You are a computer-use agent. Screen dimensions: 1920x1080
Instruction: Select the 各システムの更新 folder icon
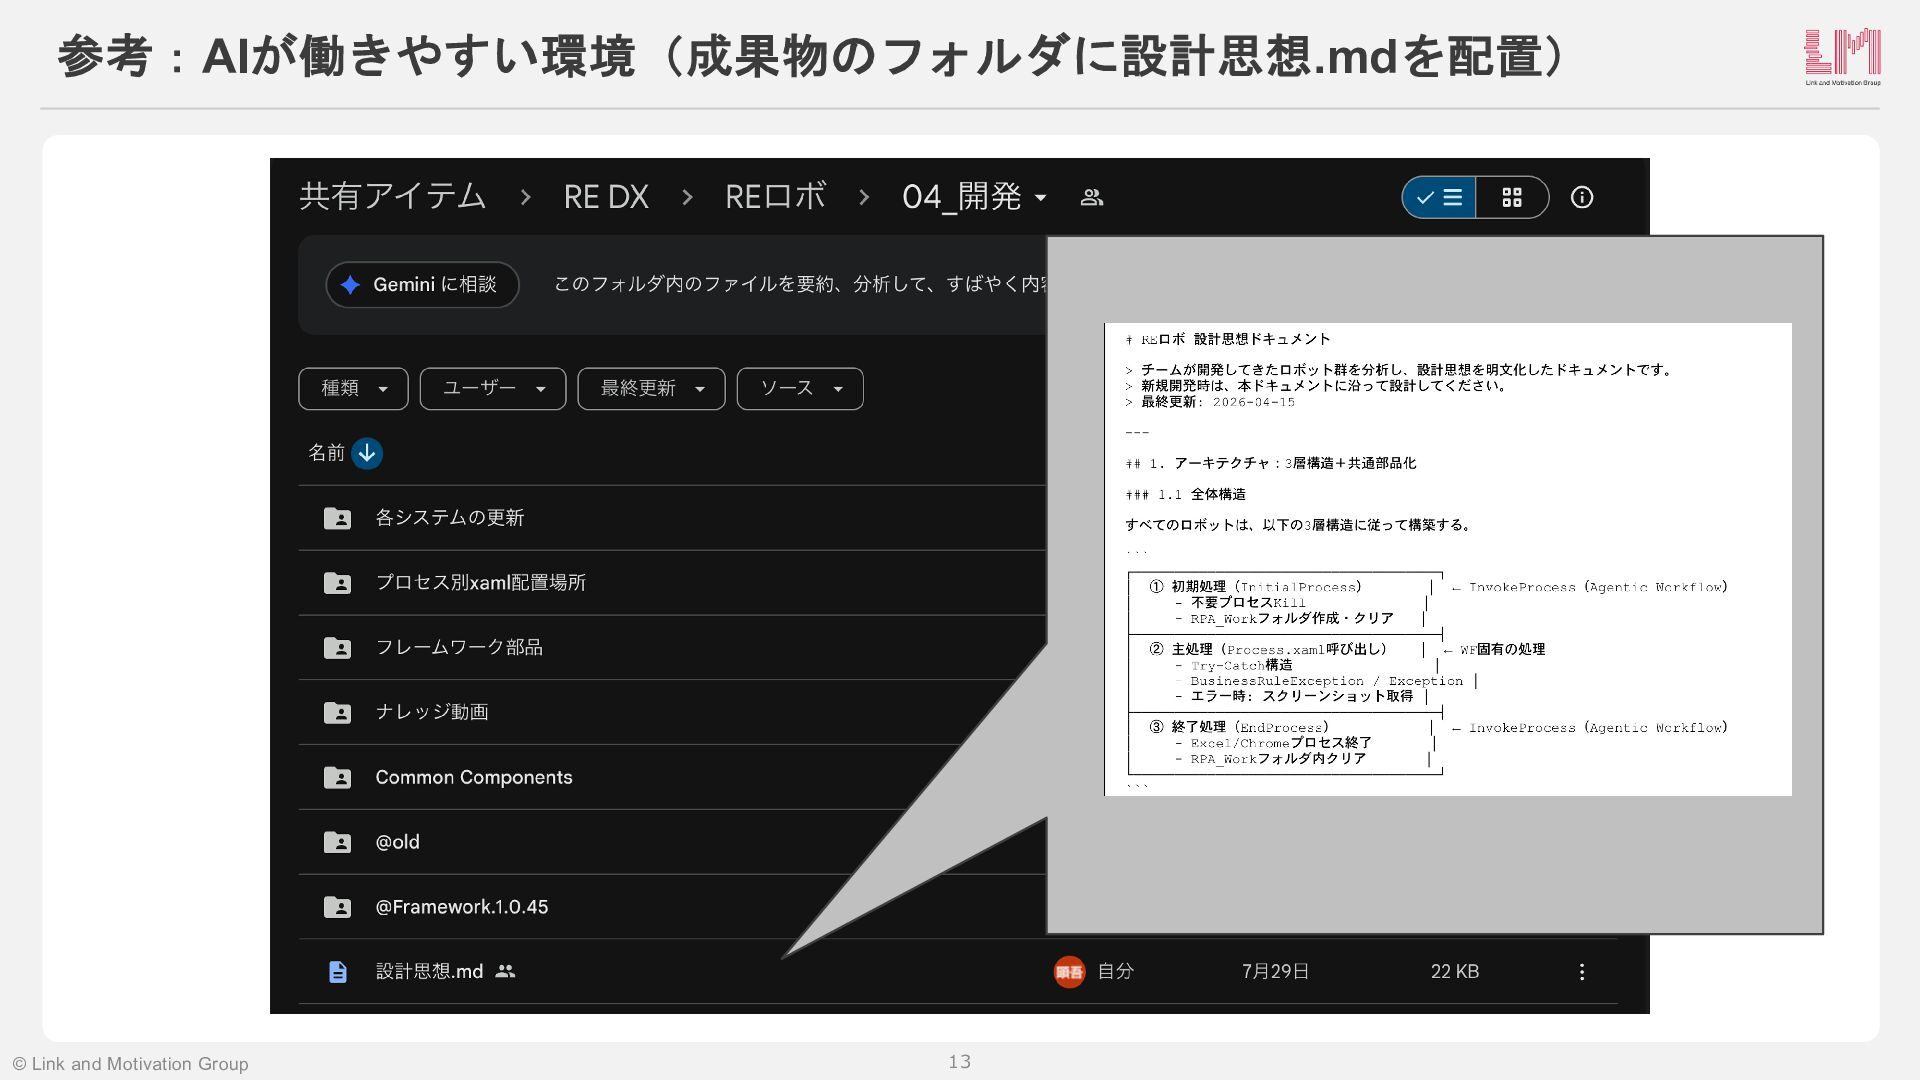pos(337,518)
